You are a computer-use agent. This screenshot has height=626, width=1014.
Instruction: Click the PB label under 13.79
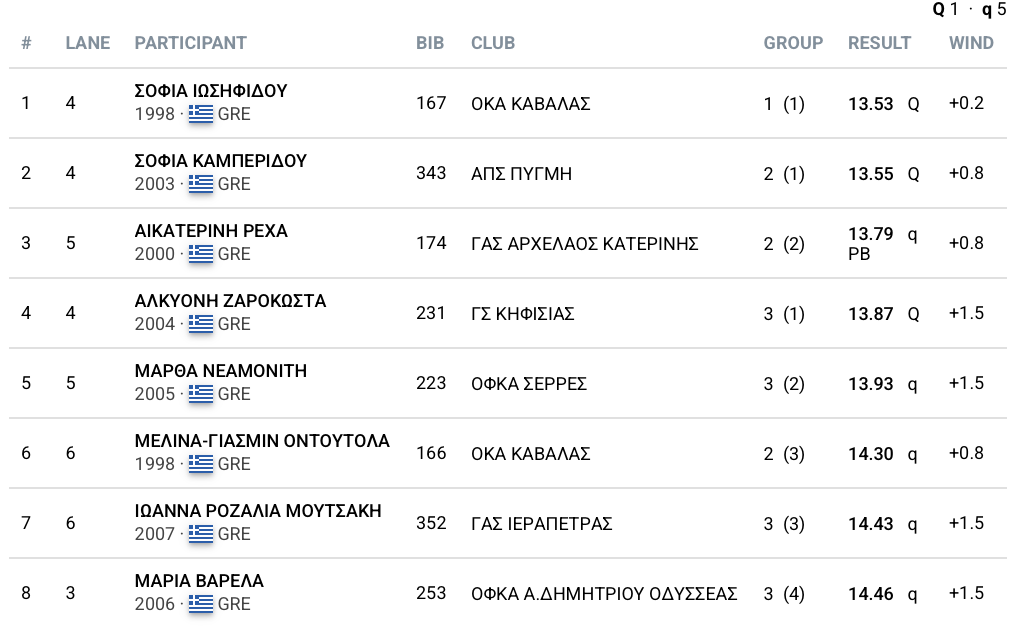[x=859, y=254]
